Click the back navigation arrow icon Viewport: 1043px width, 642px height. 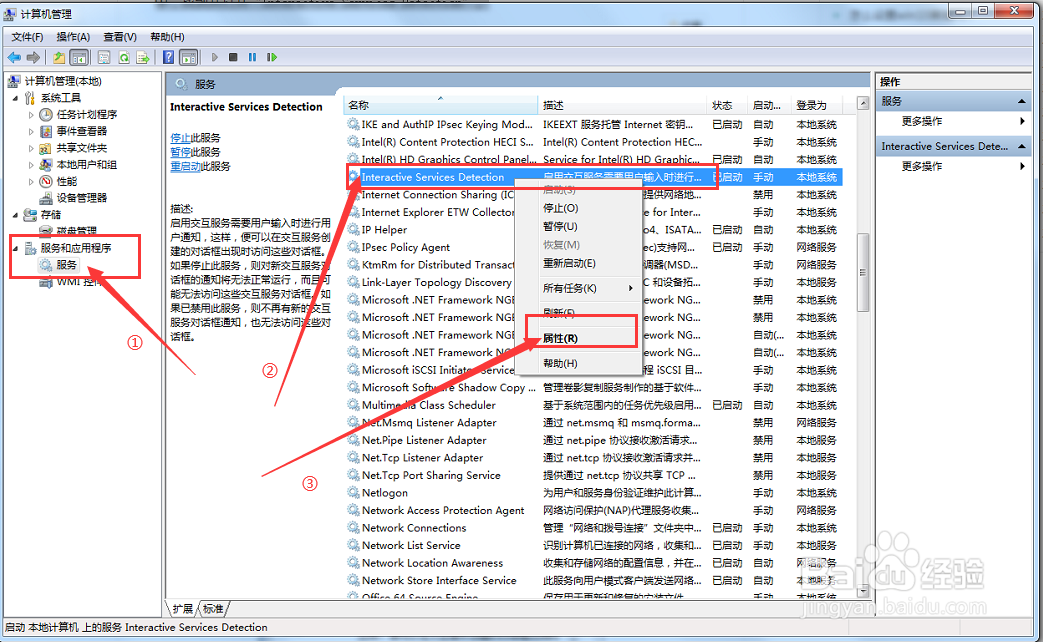click(14, 57)
